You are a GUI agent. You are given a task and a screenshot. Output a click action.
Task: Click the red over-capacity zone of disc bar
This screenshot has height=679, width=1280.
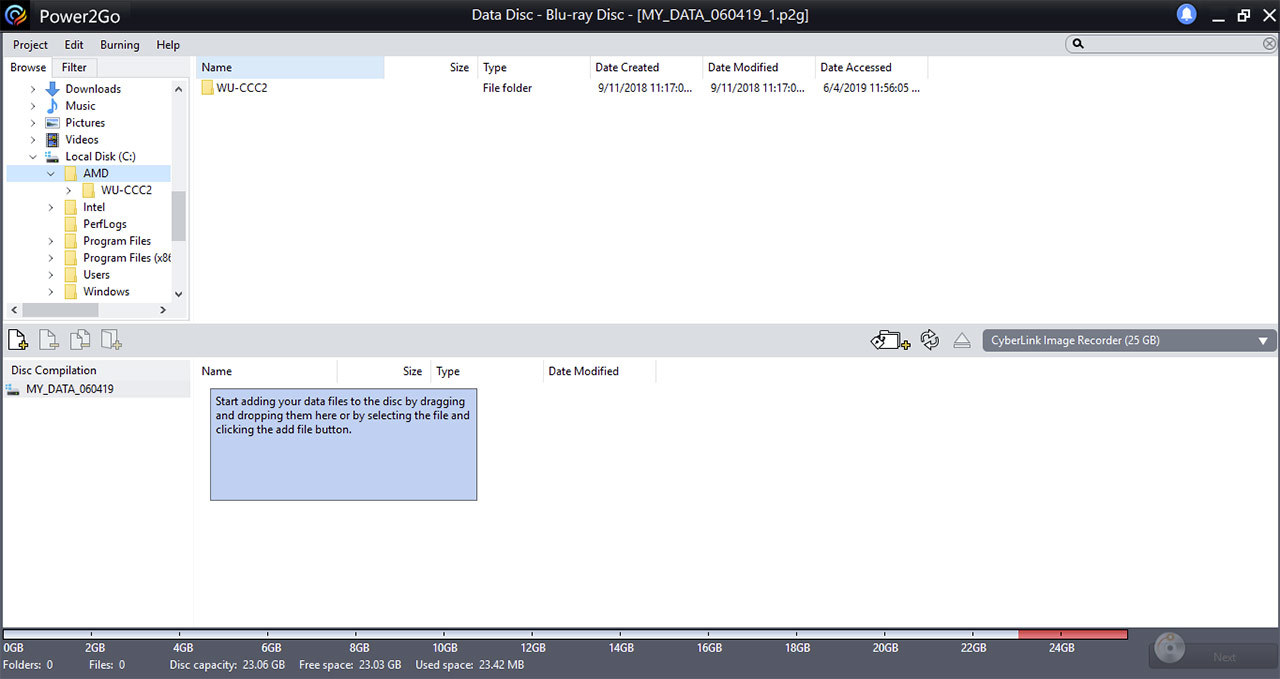point(1073,634)
